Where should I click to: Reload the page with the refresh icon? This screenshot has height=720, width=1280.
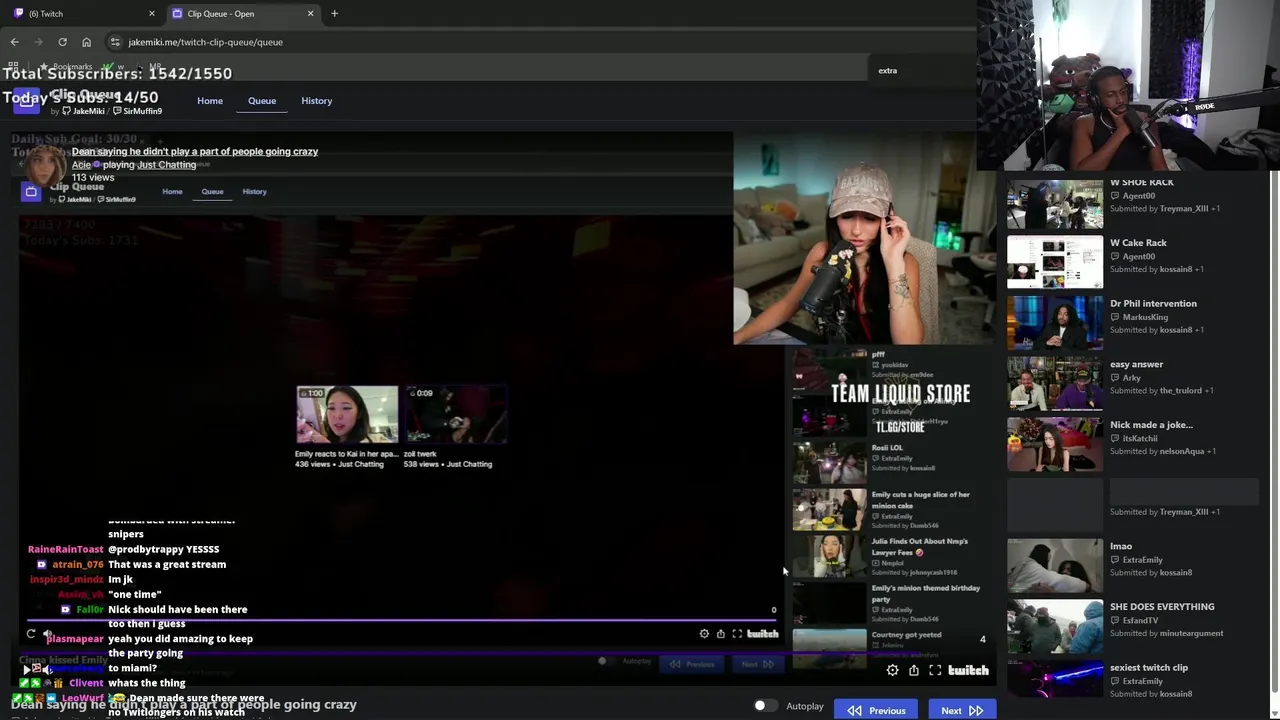click(x=62, y=42)
